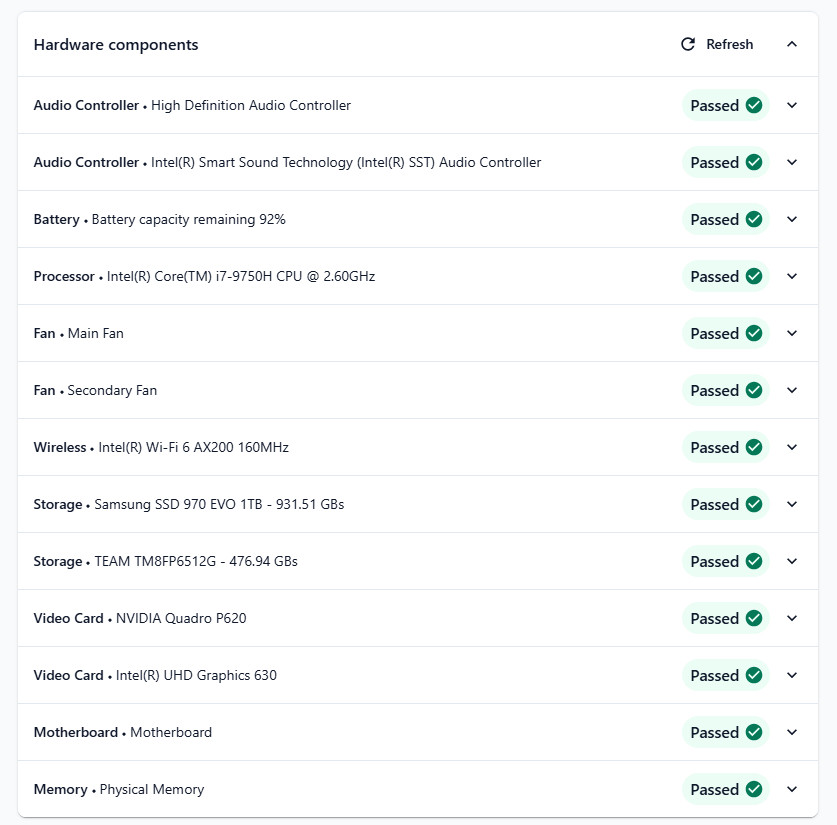The width and height of the screenshot is (837, 825).
Task: Expand the NVIDIA Quadro P620 row
Action: click(x=792, y=618)
